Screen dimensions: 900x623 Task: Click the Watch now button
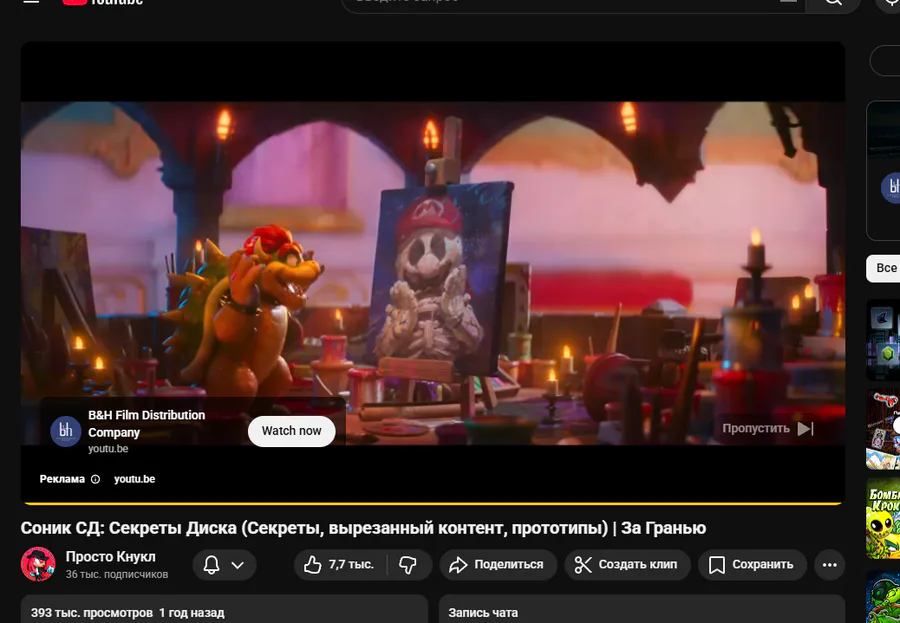pyautogui.click(x=292, y=431)
